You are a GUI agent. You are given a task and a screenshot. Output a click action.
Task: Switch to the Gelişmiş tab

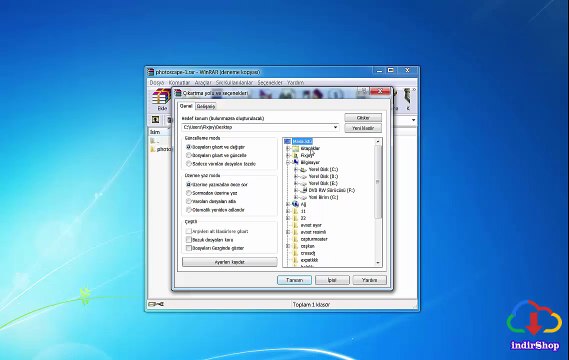click(206, 106)
